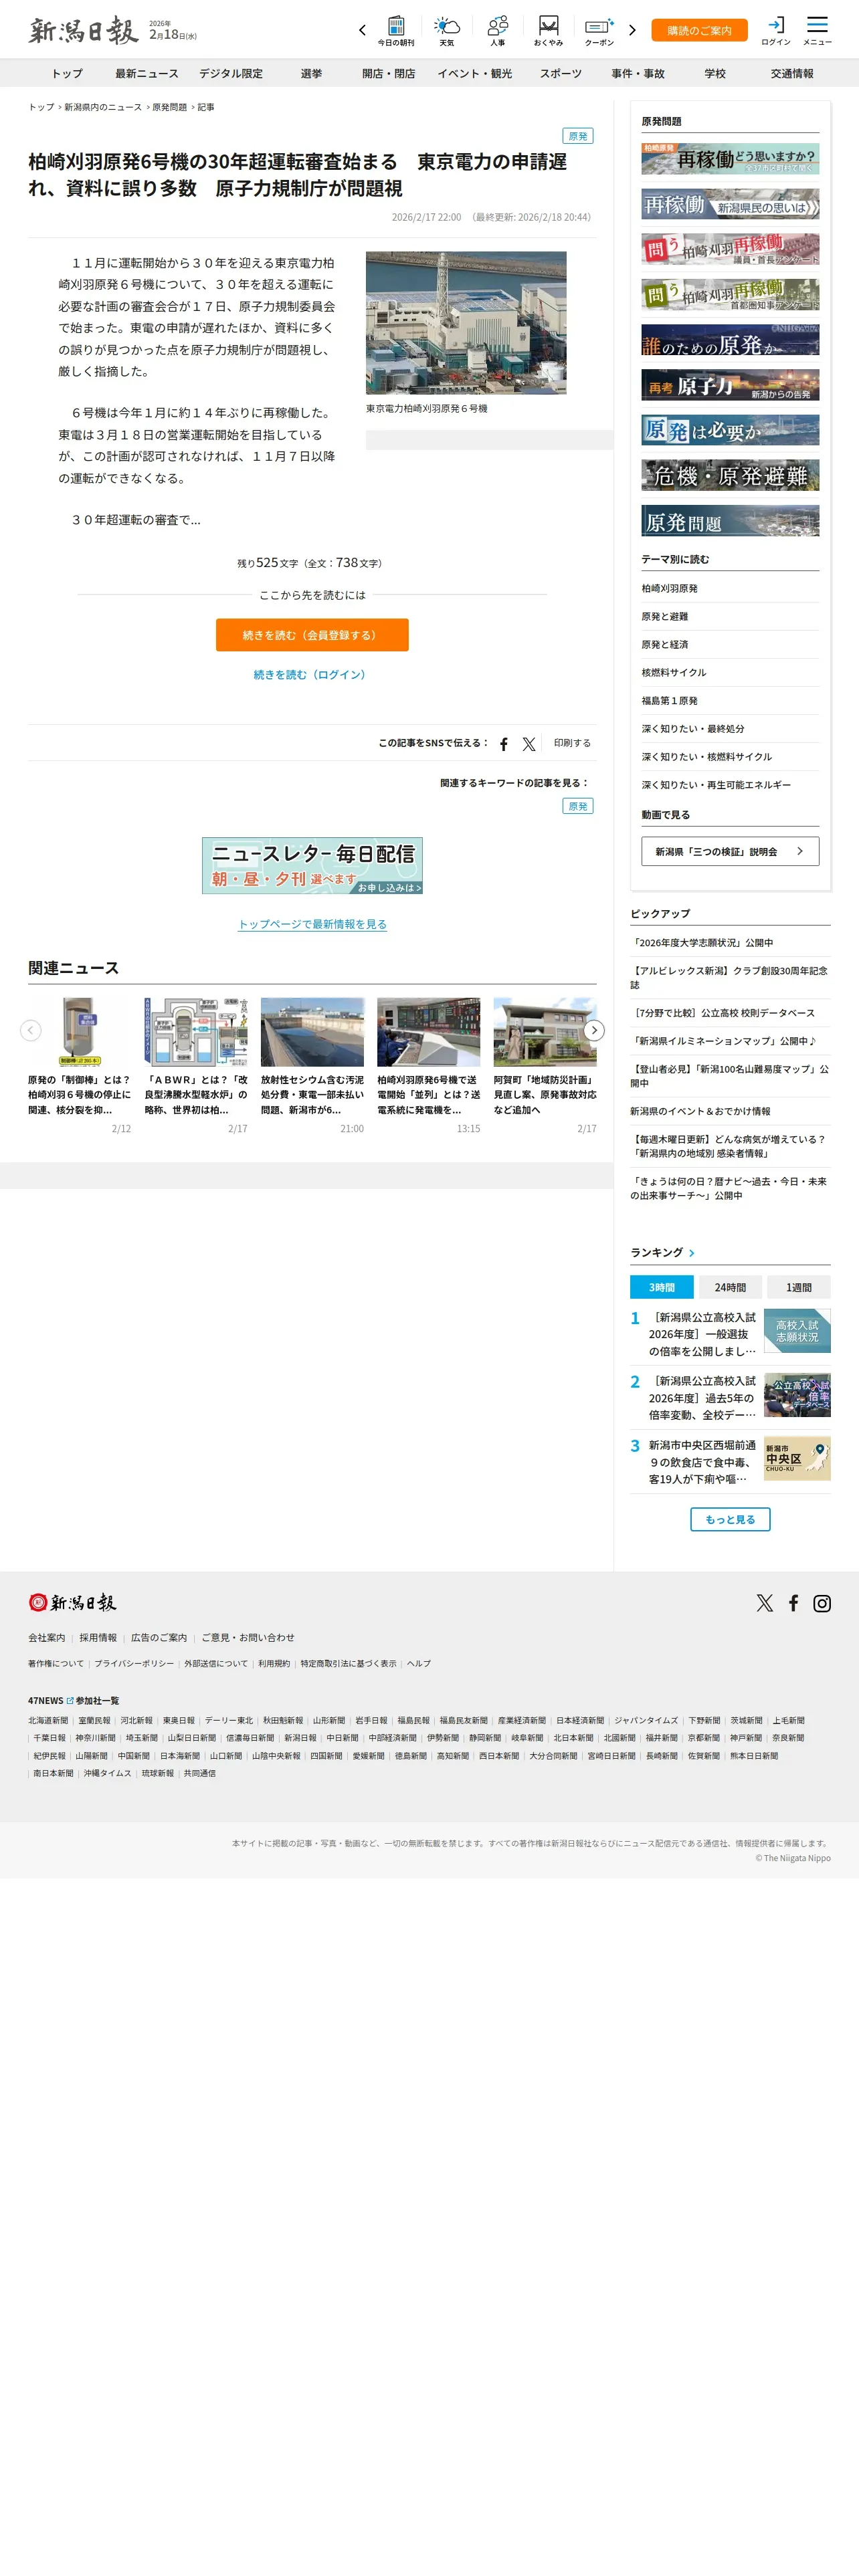Image resolution: width=859 pixels, height=2576 pixels.
Task: Click the 原発 keyword tag below article
Action: [x=578, y=806]
